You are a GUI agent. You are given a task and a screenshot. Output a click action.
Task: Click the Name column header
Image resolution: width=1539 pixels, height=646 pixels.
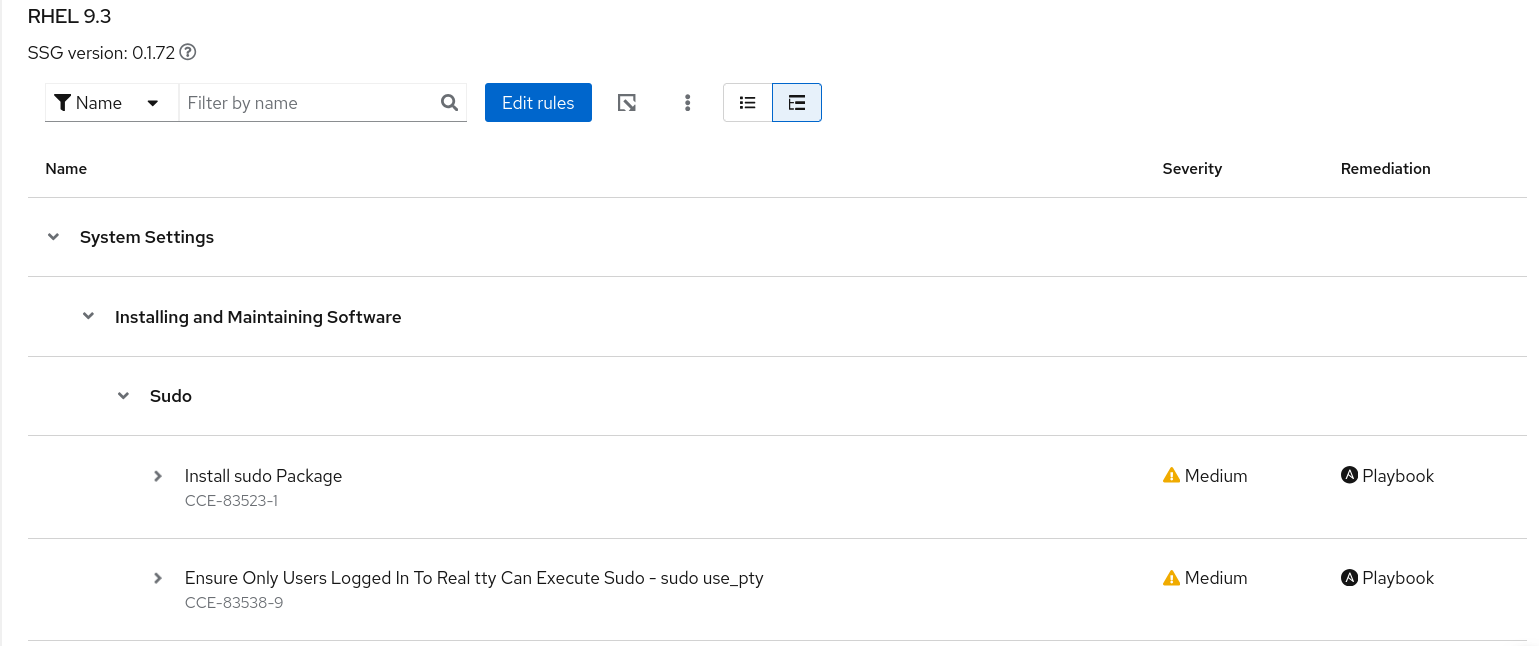click(66, 169)
